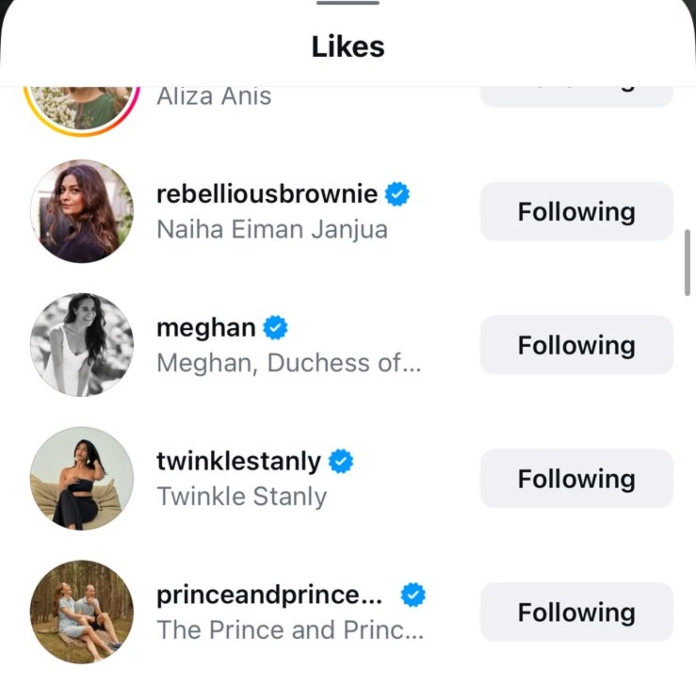696x686 pixels.
Task: Open Naiha Eiman Janjua display name
Action: pos(272,230)
